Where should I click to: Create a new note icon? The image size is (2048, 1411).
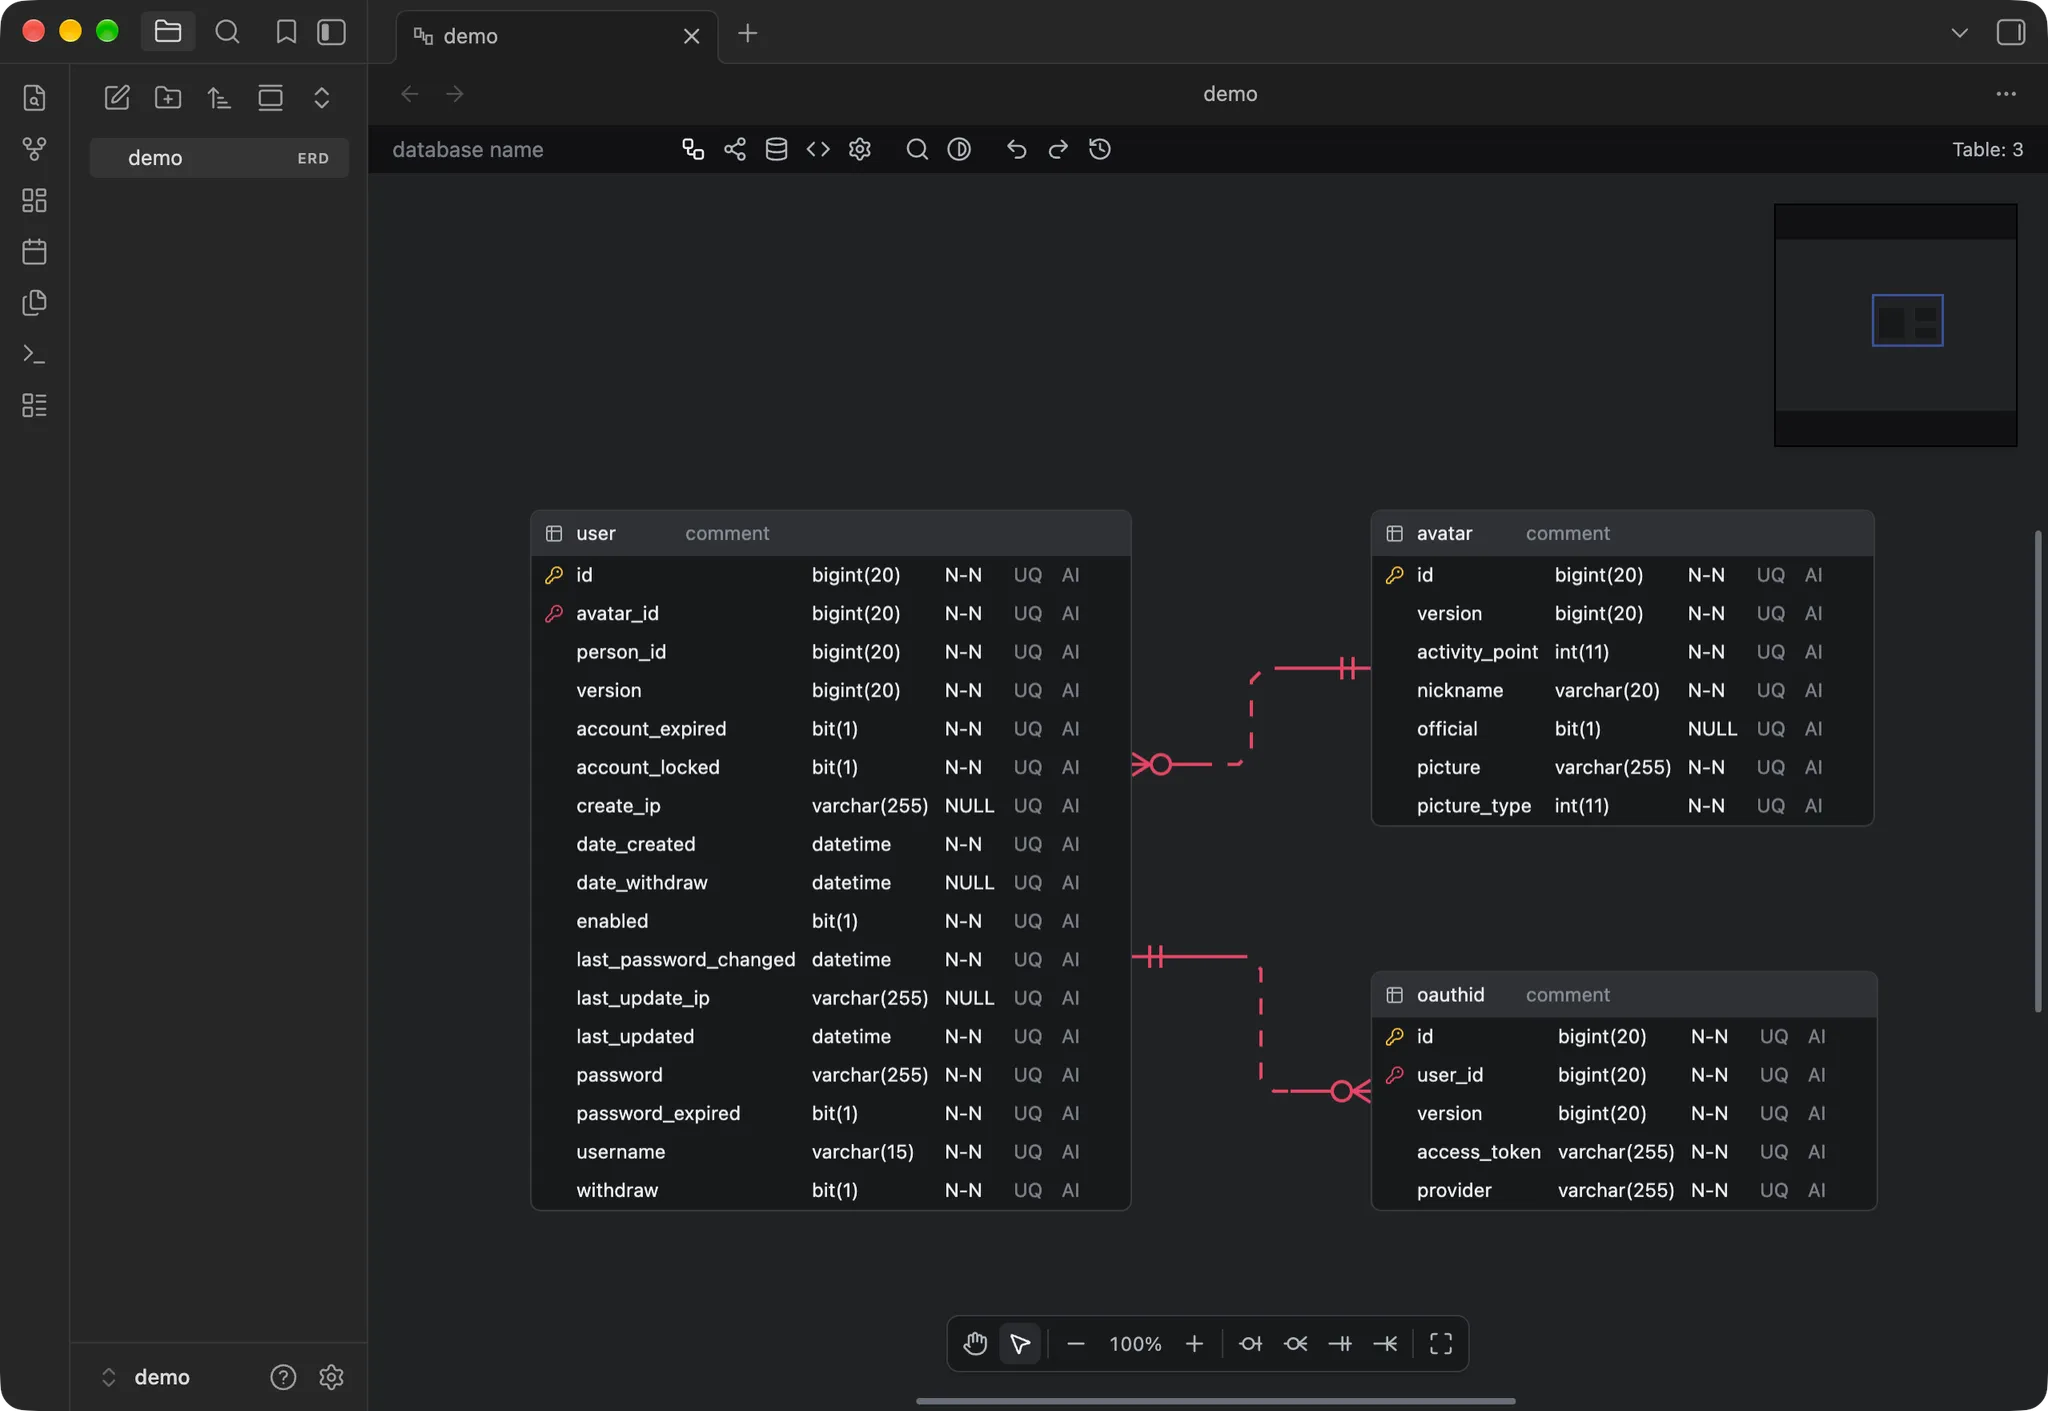pos(117,97)
